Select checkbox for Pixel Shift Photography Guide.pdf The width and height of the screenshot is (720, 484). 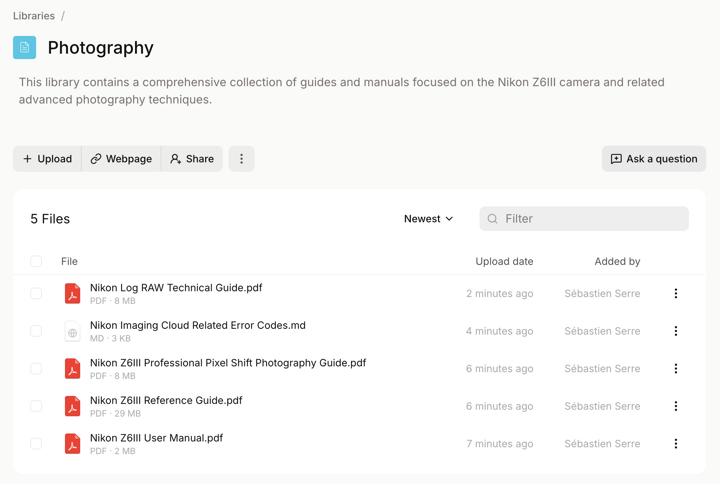click(x=36, y=369)
